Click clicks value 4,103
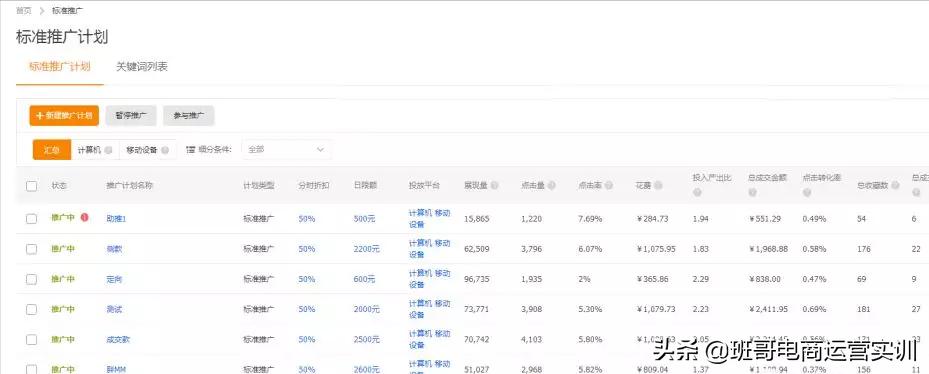The image size is (929, 374). 531,340
